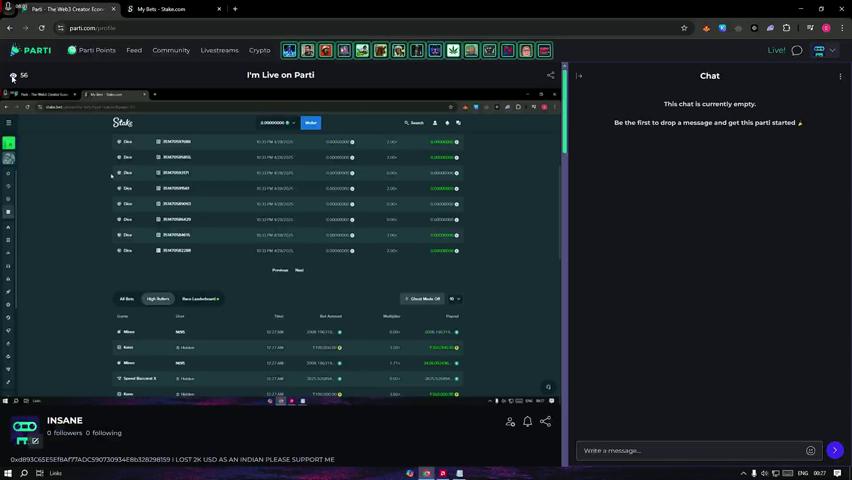Open the Windows Start menu
852x480 pixels.
tap(8, 473)
